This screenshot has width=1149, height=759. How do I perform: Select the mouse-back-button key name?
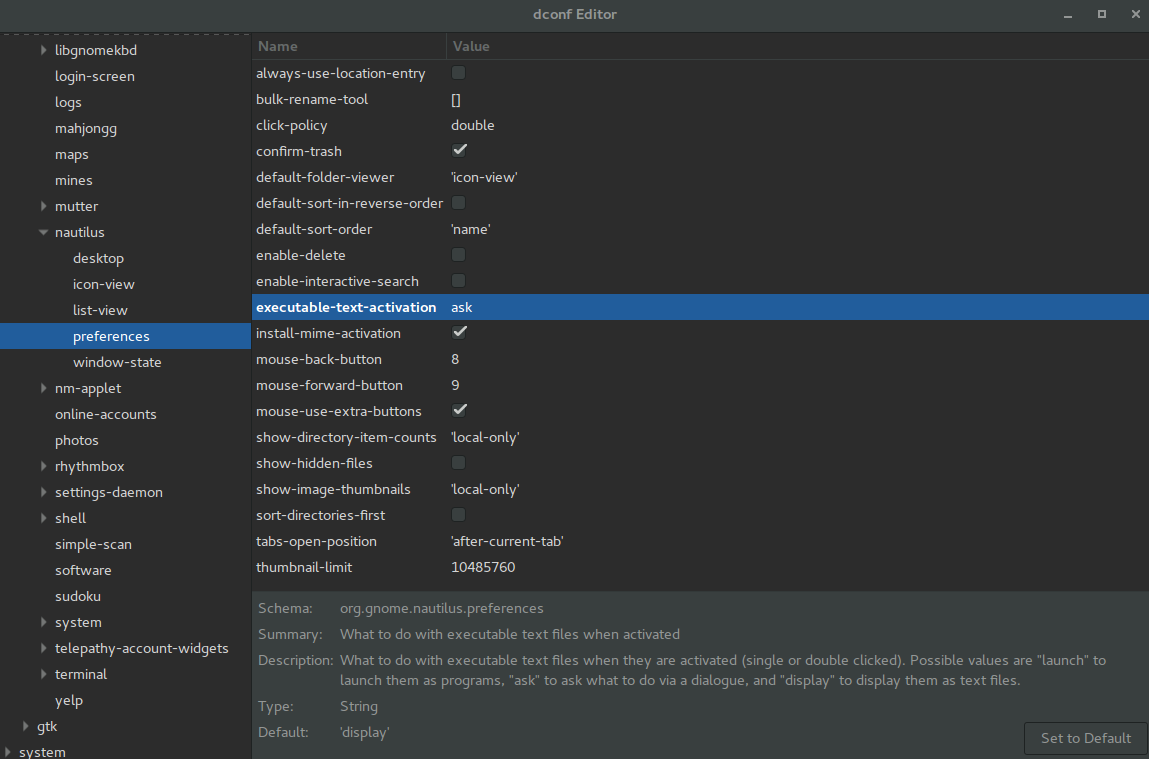(x=319, y=360)
